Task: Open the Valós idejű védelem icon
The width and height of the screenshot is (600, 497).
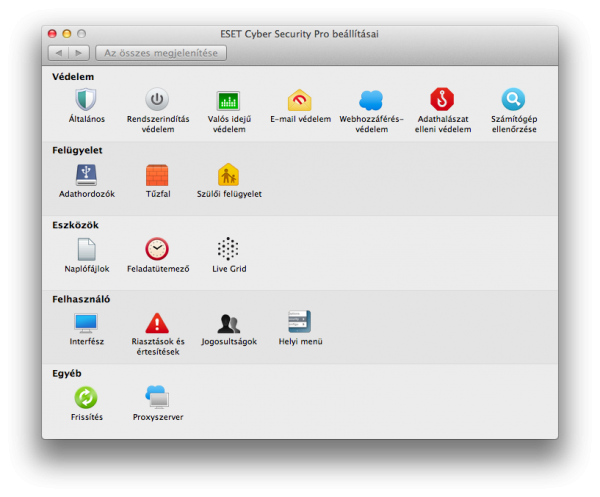Action: tap(228, 101)
